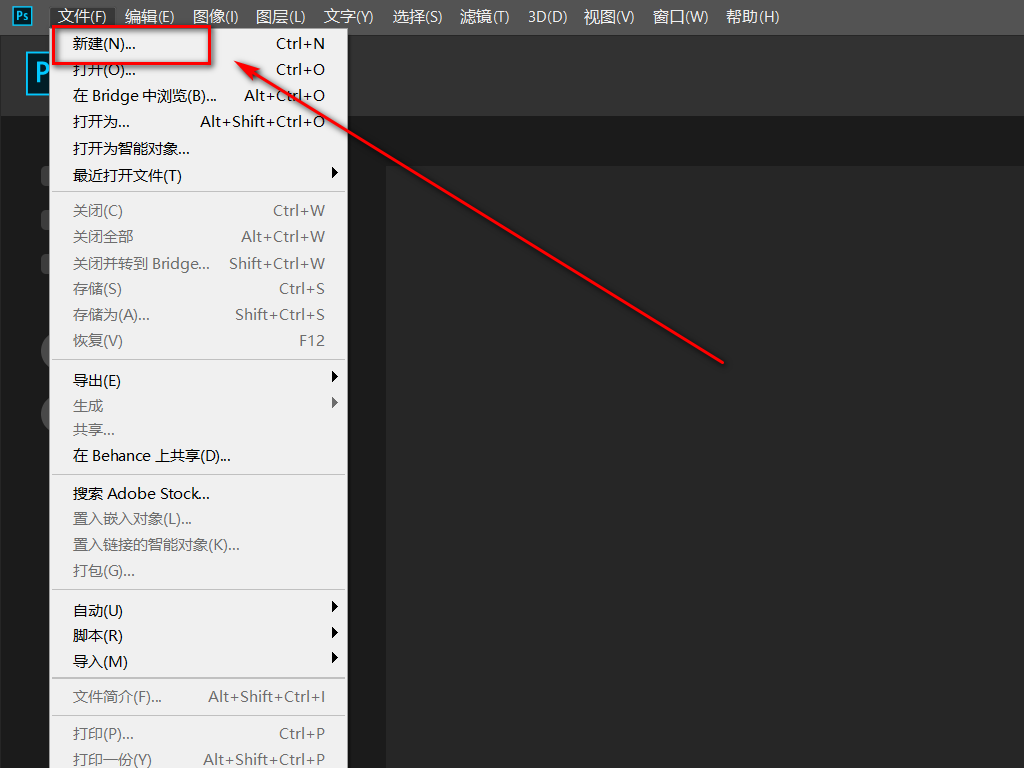This screenshot has width=1024, height=768.
Task: Select 打开为智能对象... entry
Action: (x=199, y=149)
